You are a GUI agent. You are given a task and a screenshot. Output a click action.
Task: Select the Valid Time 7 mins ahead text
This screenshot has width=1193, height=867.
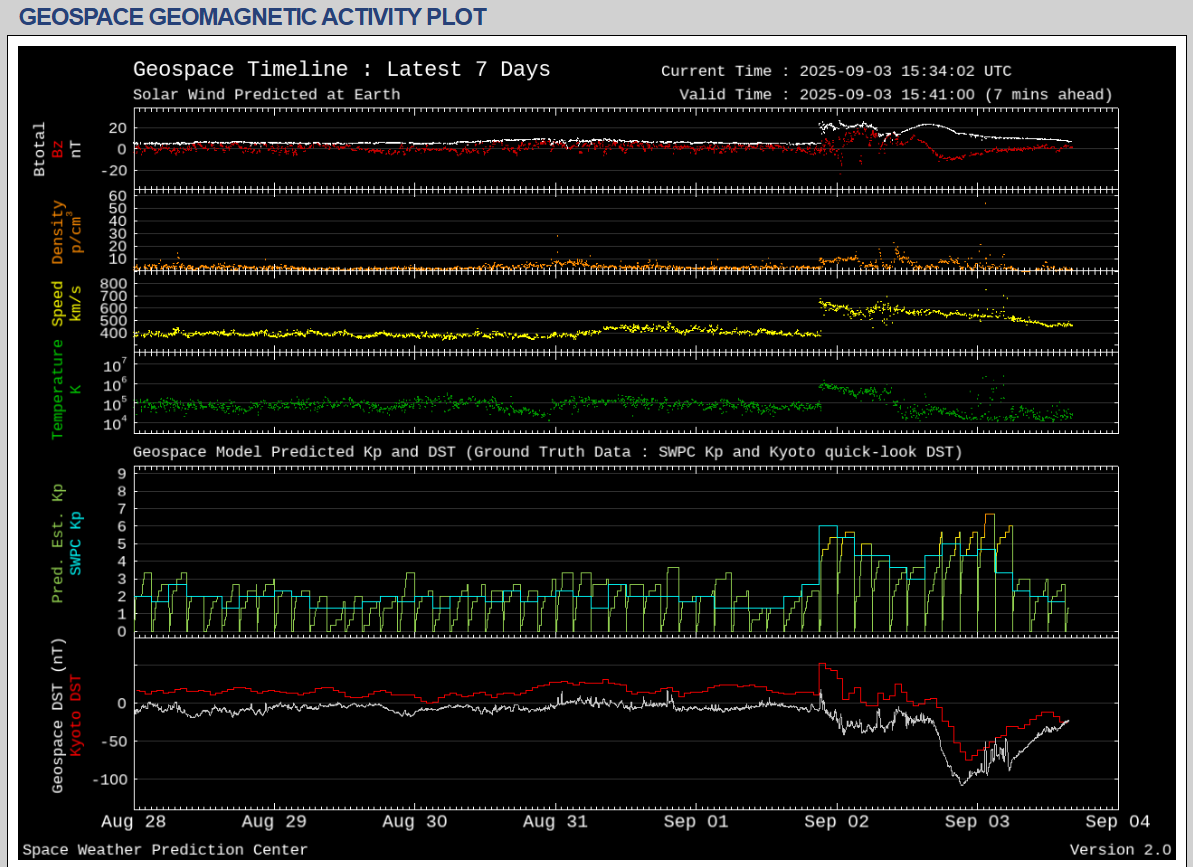pos(895,95)
